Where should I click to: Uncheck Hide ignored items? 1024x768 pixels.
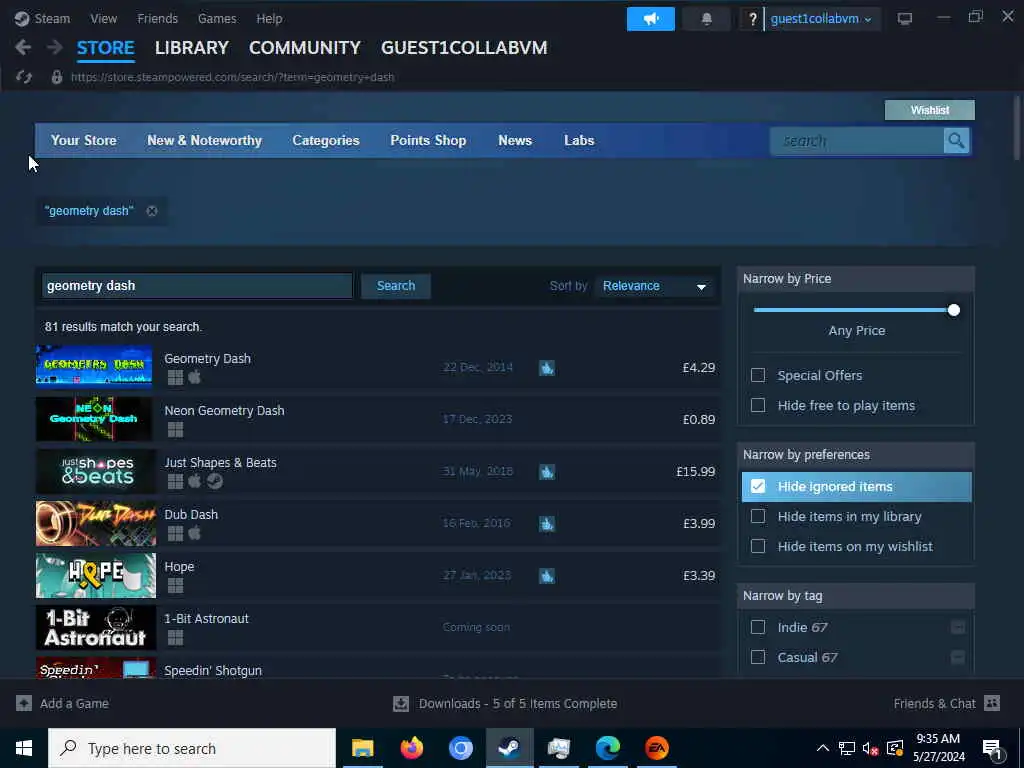tap(758, 487)
